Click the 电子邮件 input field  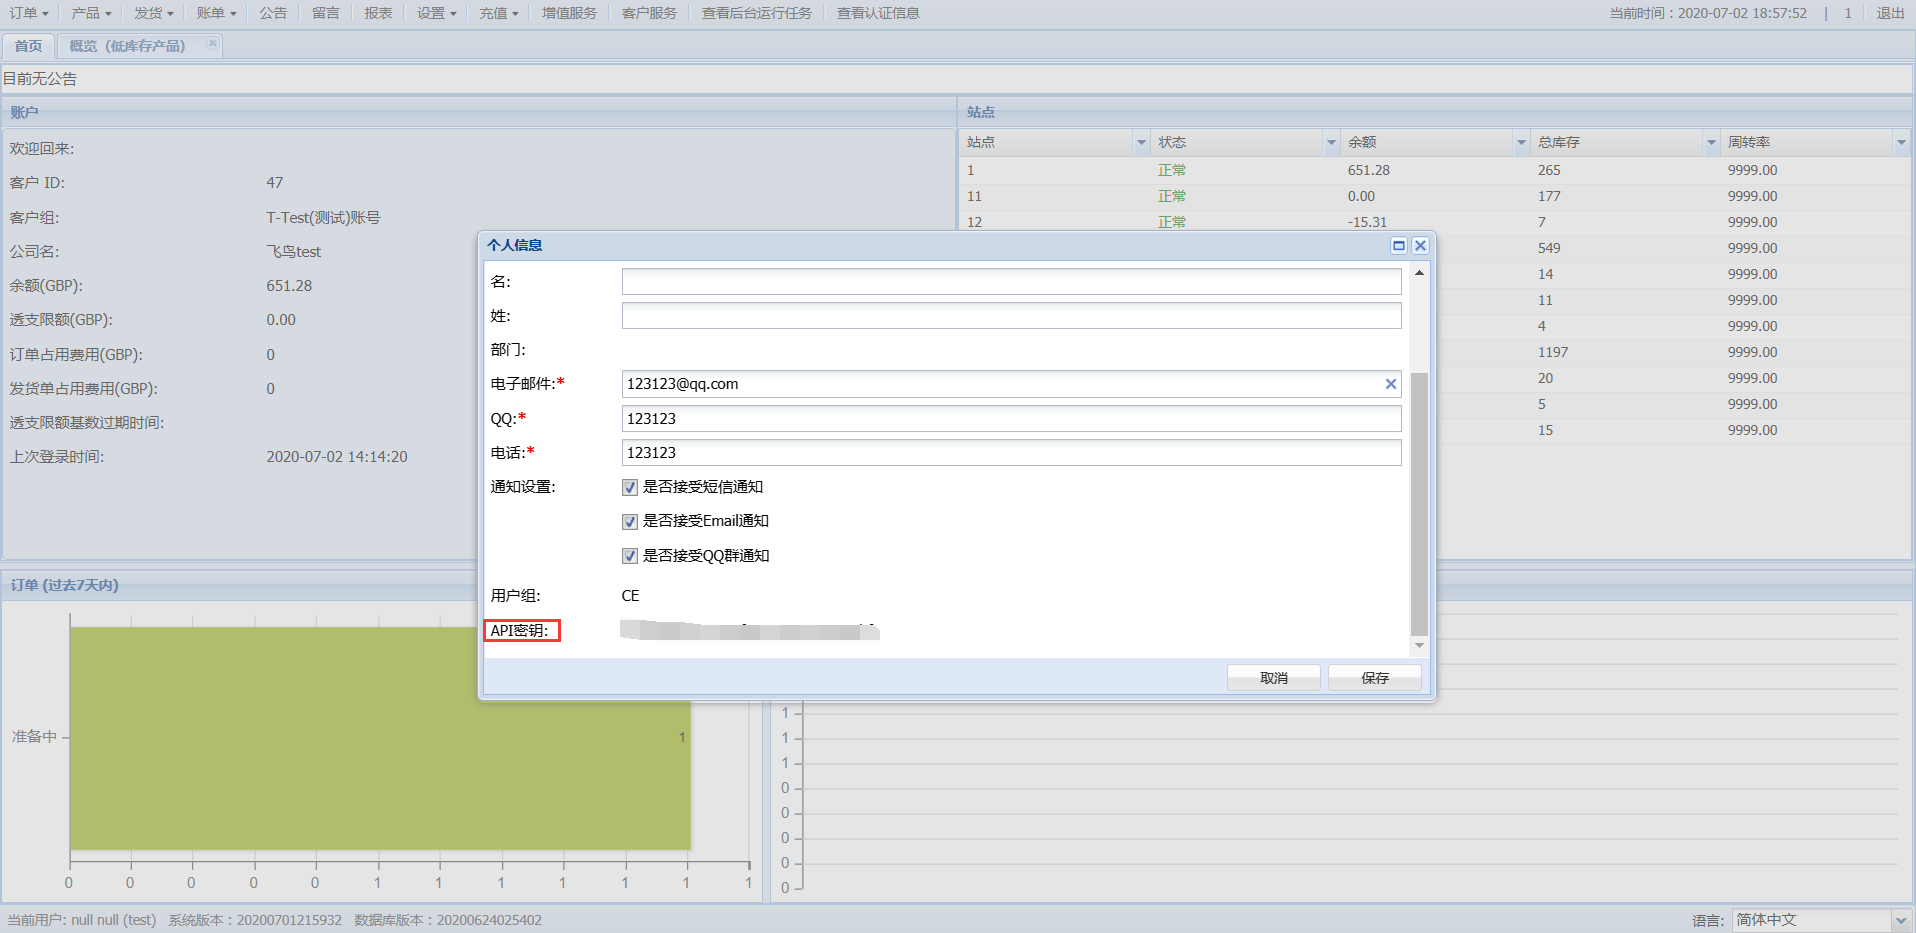[1011, 384]
